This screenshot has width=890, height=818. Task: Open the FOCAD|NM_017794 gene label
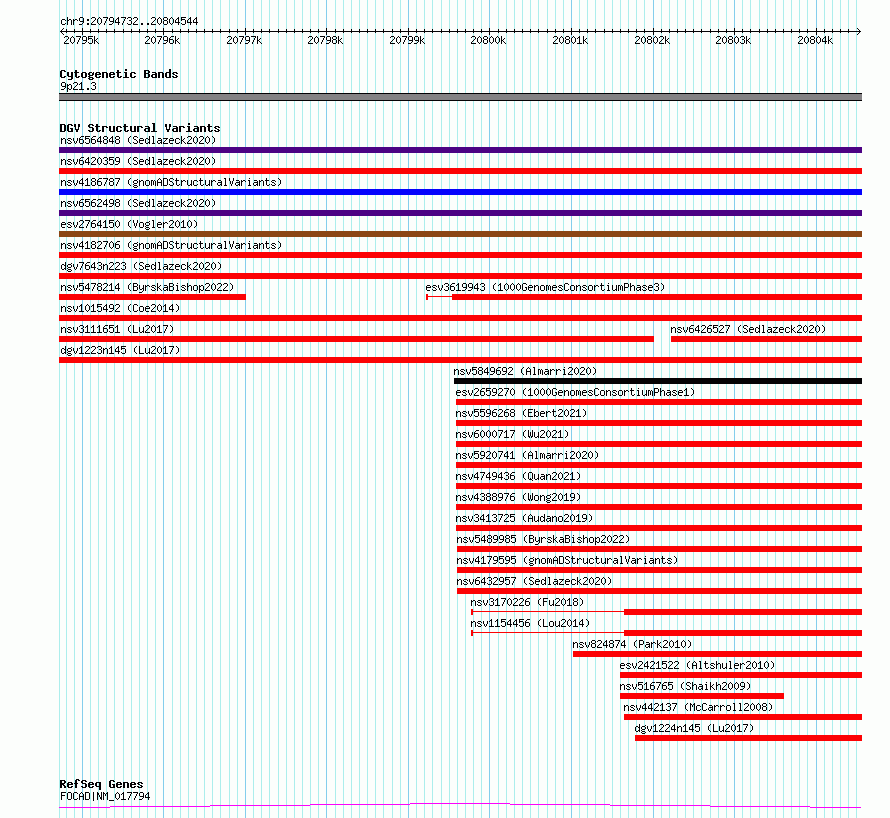105,796
